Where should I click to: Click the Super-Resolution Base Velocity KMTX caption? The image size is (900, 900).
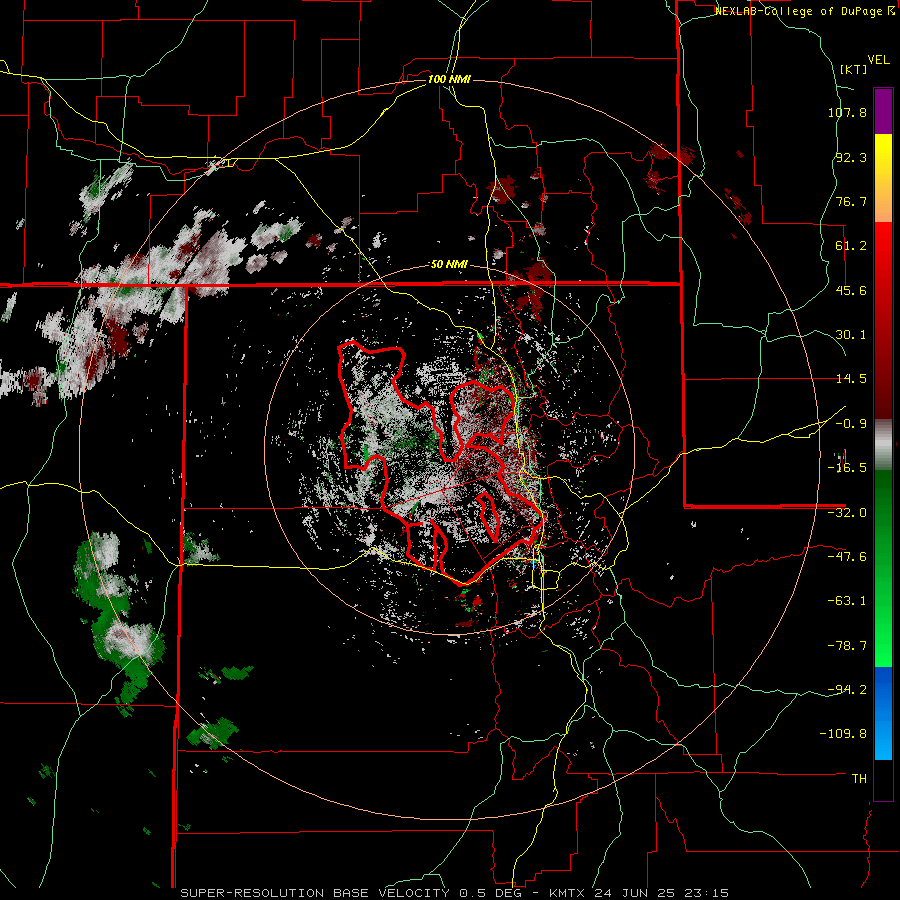(455, 893)
